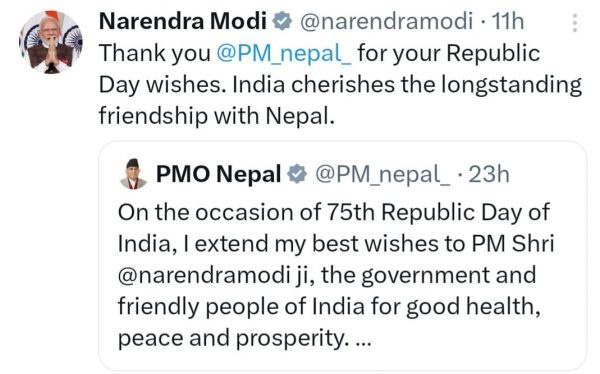Click 'Thank you' at start of the tweet
Image resolution: width=600 pixels, height=374 pixels.
[155, 53]
